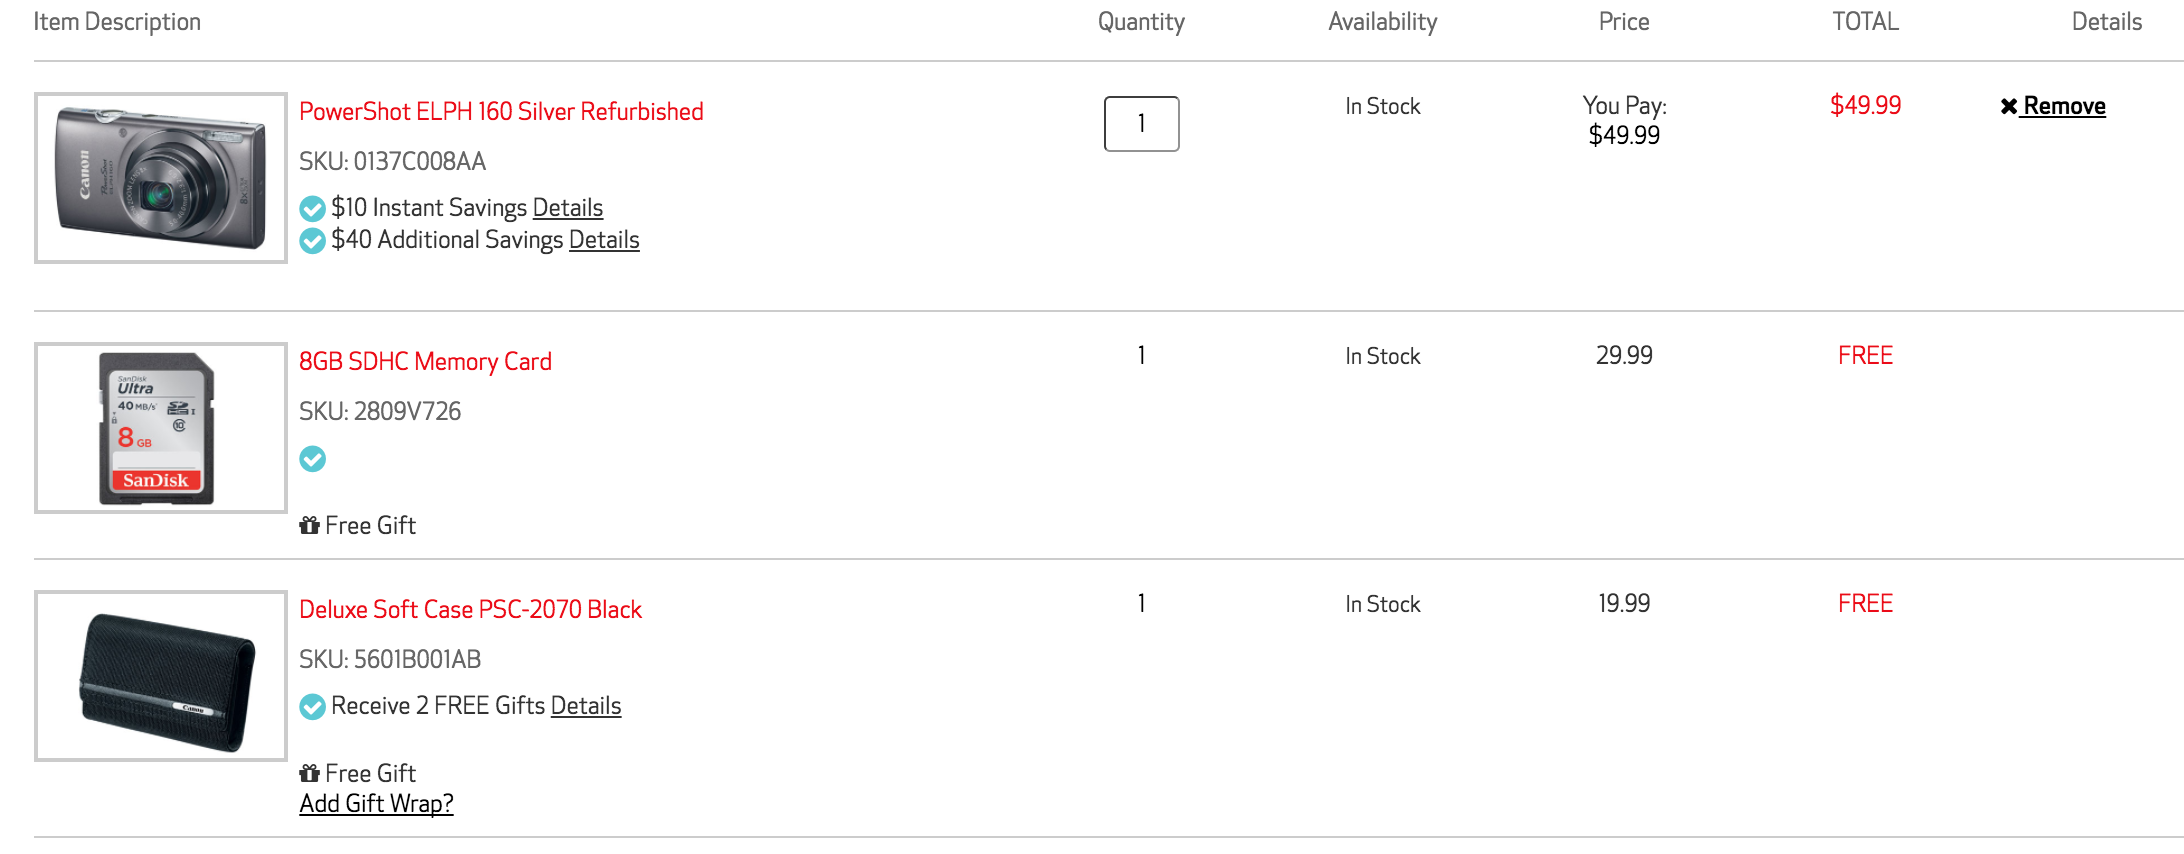Click the X remove icon for the PowerShot camera

[x=2008, y=106]
